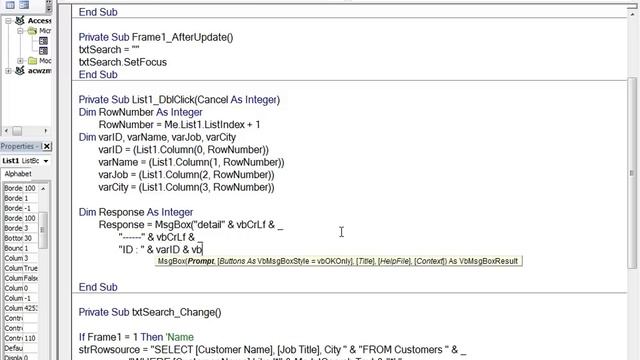Image resolution: width=640 pixels, height=360 pixels.
Task: Select the Colum property with value False
Action: pos(21,278)
